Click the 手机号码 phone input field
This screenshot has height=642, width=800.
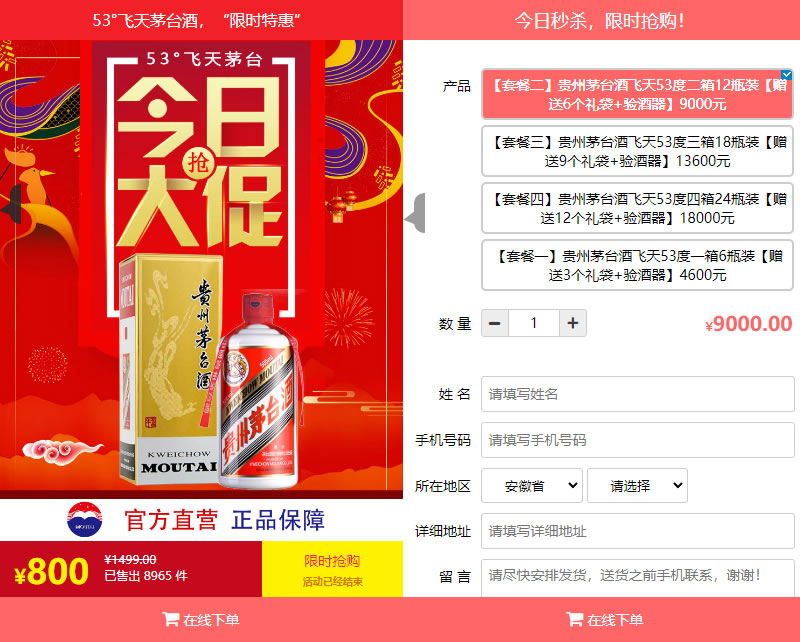click(637, 440)
